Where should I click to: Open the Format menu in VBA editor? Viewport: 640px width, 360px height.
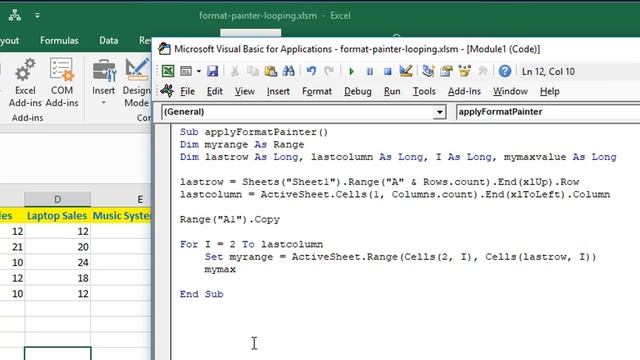[317, 91]
